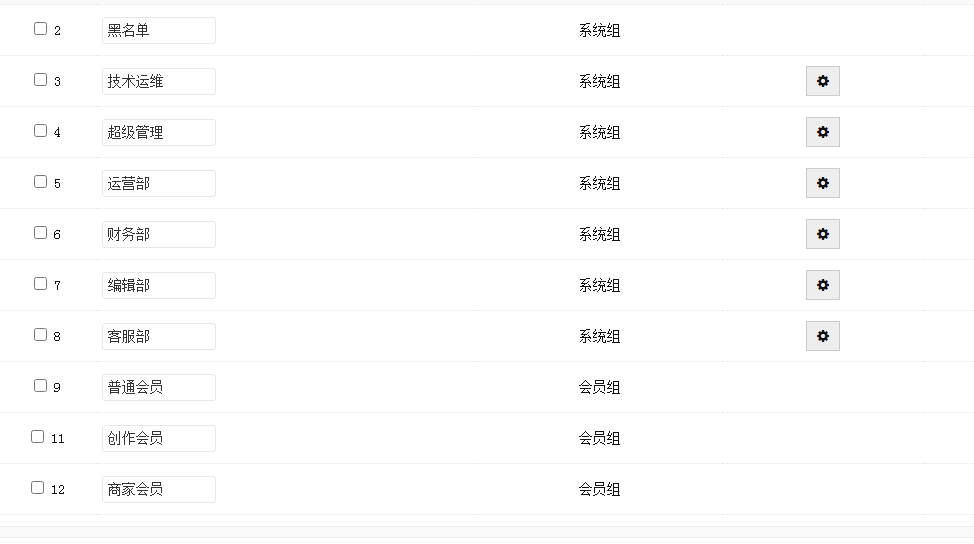This screenshot has width=974, height=544.
Task: Select row 5 checkbox beside 运营部
Action: pyautogui.click(x=41, y=182)
